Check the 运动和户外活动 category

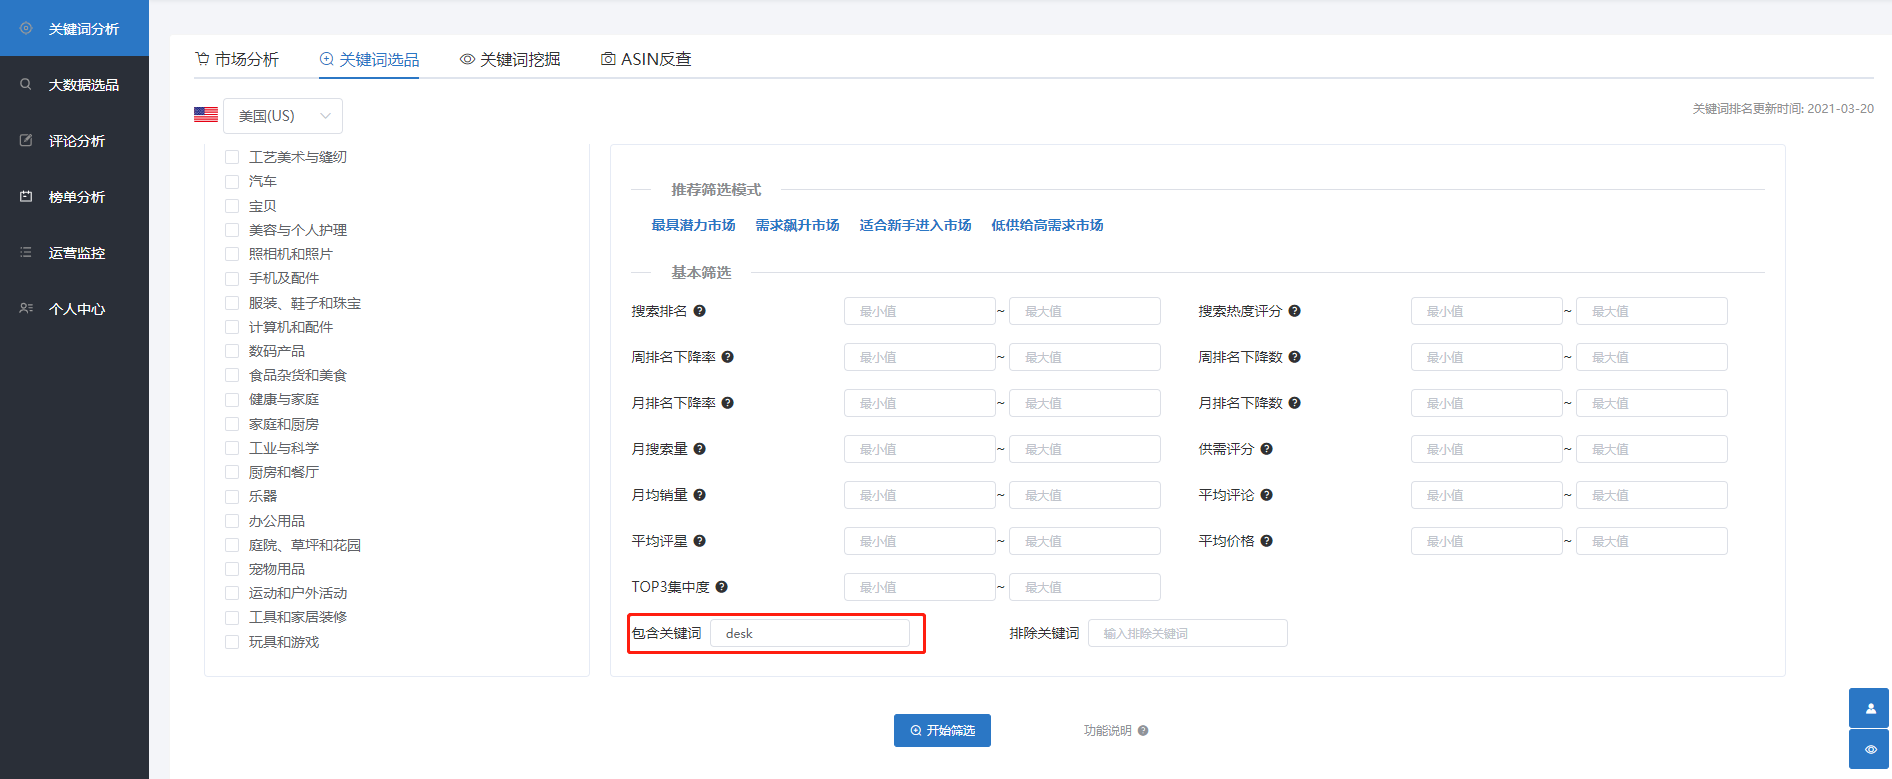pos(232,593)
